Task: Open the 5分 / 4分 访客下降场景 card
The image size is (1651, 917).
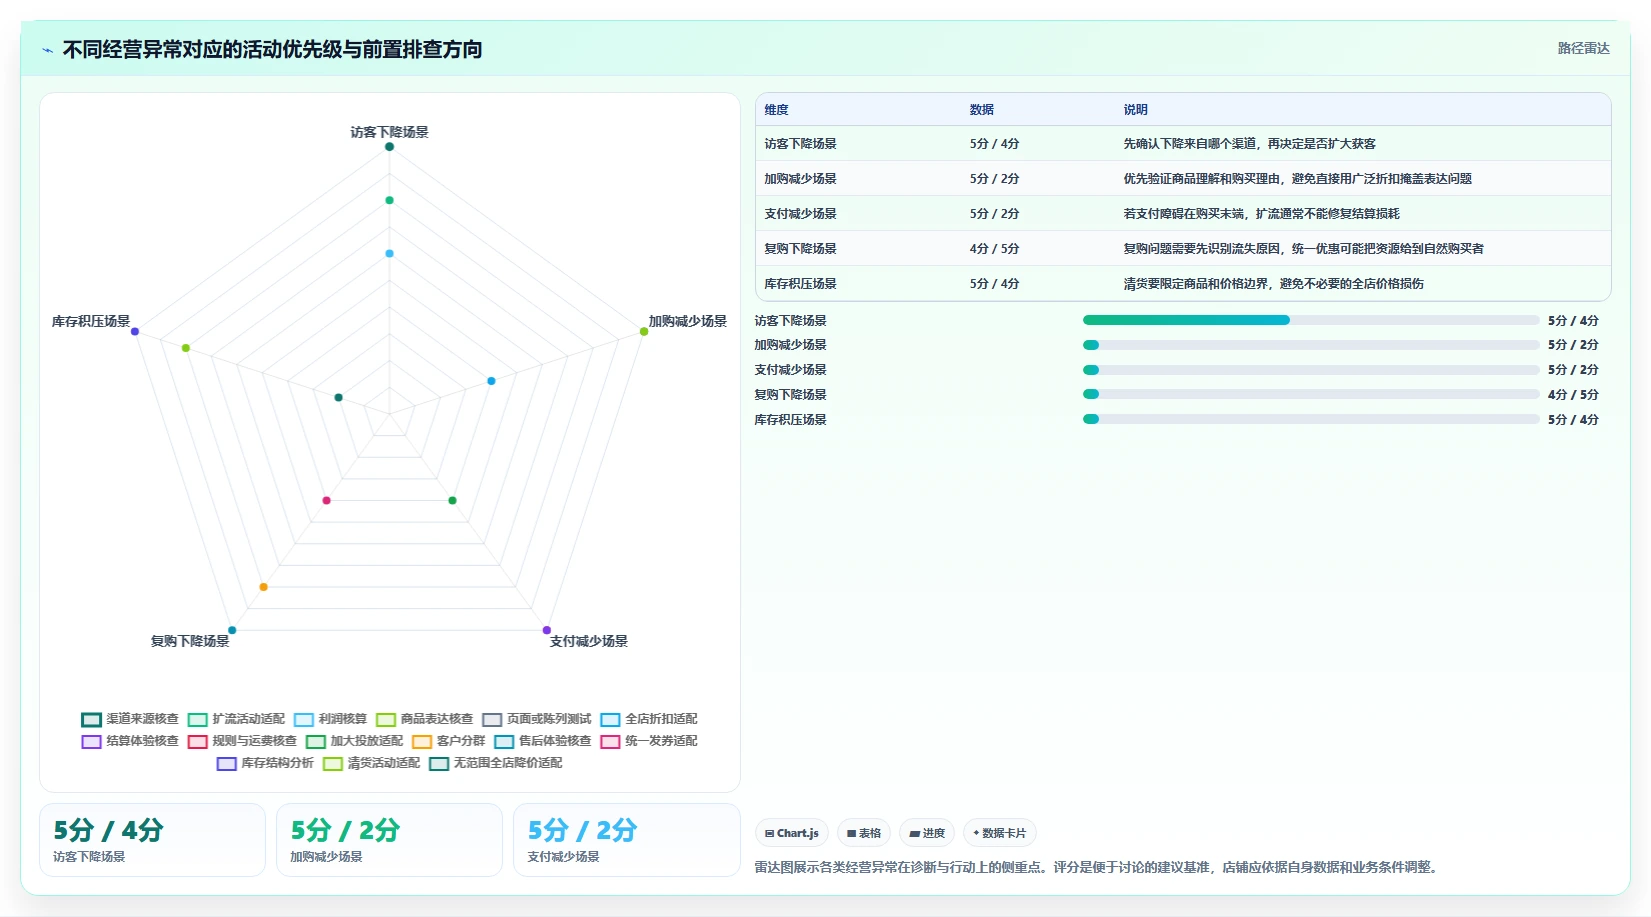Action: coord(152,840)
